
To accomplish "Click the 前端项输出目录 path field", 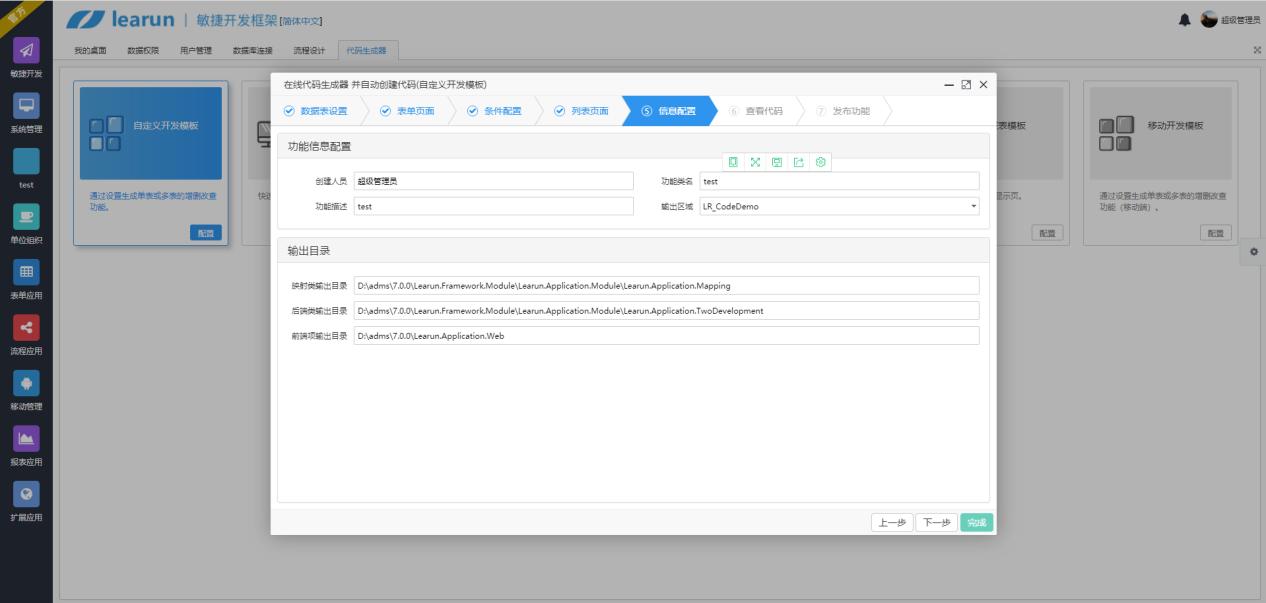I will pyautogui.click(x=666, y=336).
